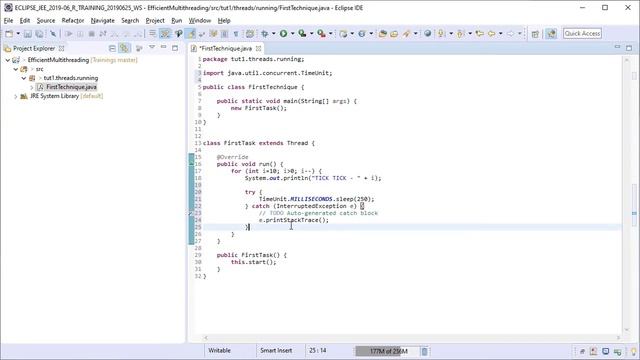Maximize the editor area
The width and height of the screenshot is (640, 360).
(x=629, y=48)
